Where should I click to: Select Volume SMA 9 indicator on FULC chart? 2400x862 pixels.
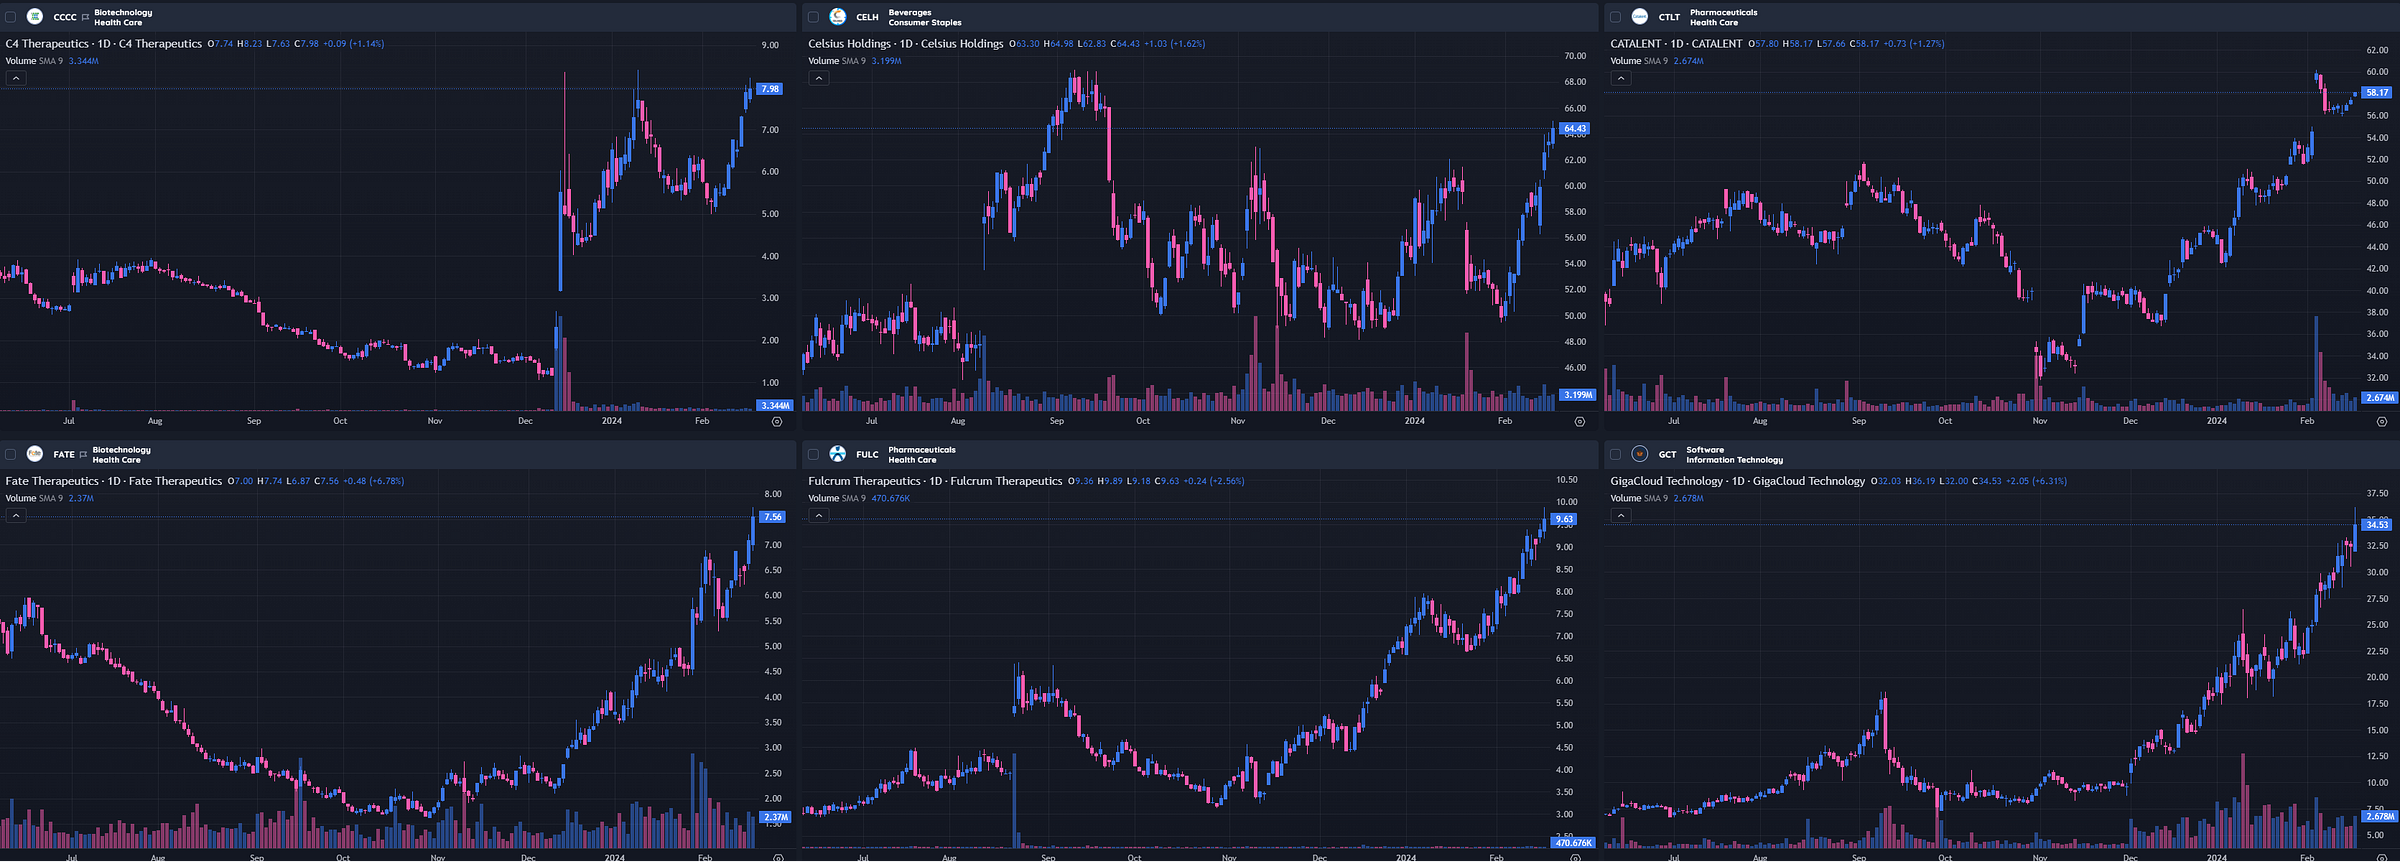tap(837, 498)
